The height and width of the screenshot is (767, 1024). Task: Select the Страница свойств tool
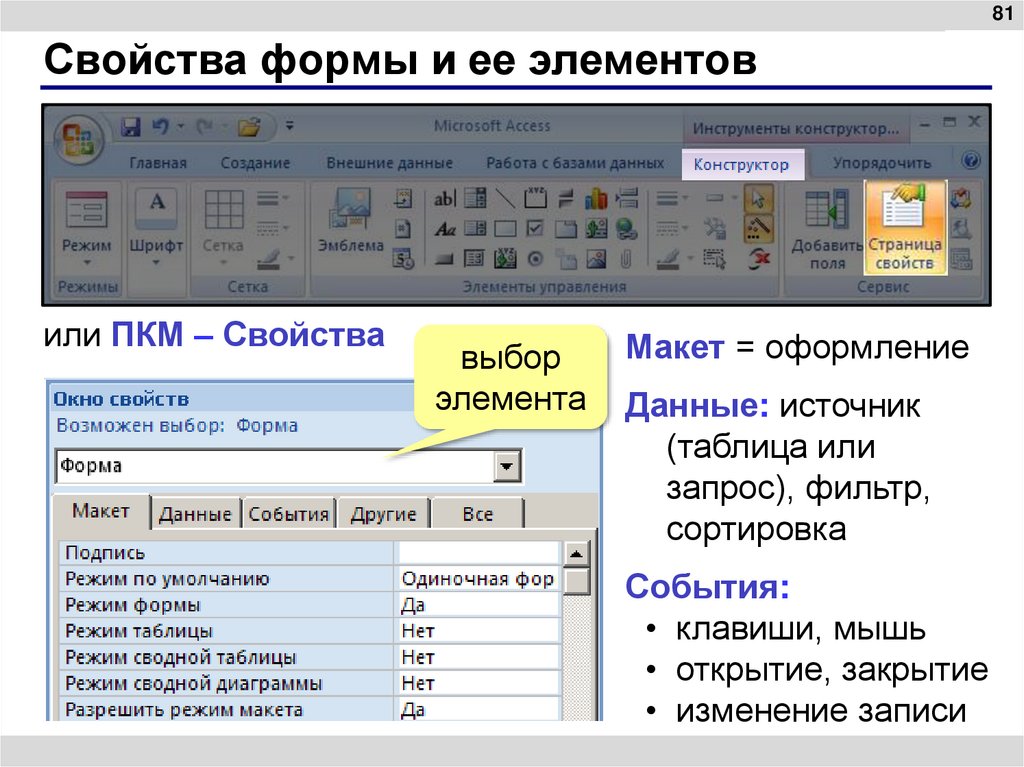[903, 226]
